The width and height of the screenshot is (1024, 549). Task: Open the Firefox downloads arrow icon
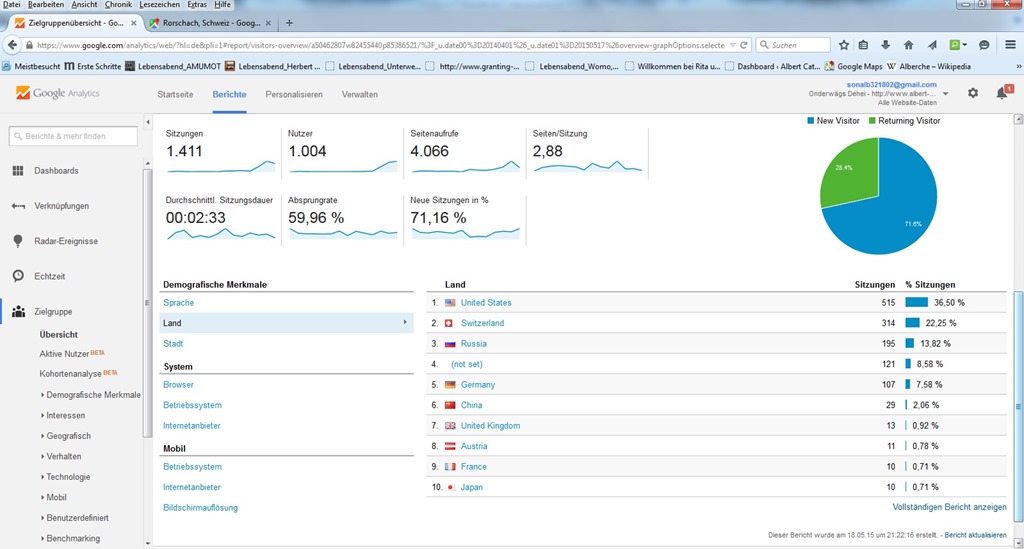(x=886, y=45)
